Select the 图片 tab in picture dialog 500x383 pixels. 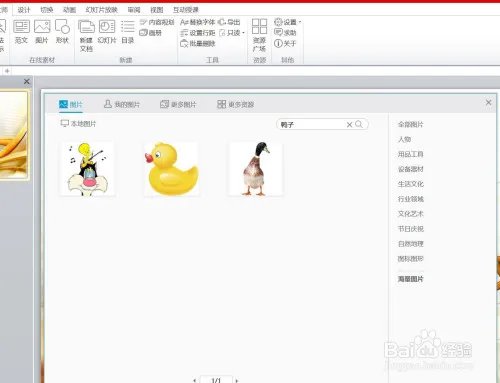pos(71,104)
